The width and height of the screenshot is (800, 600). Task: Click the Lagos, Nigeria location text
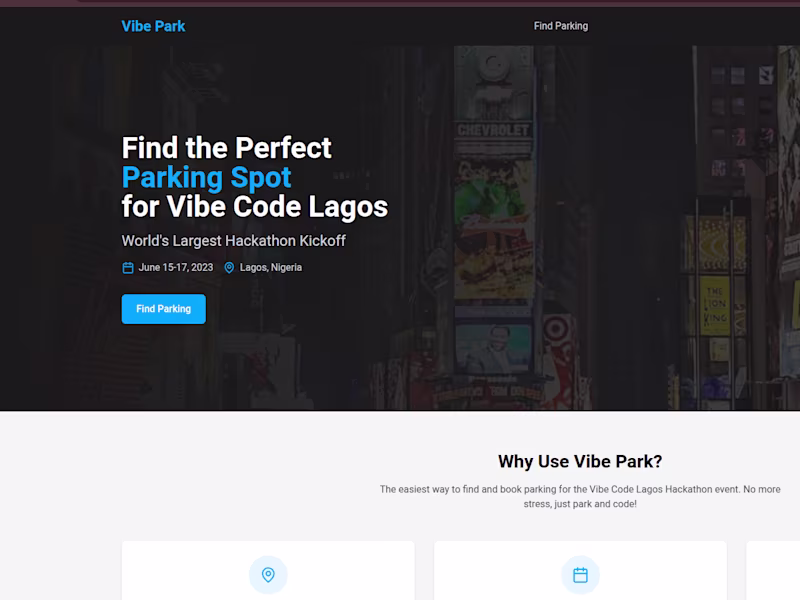click(x=271, y=267)
